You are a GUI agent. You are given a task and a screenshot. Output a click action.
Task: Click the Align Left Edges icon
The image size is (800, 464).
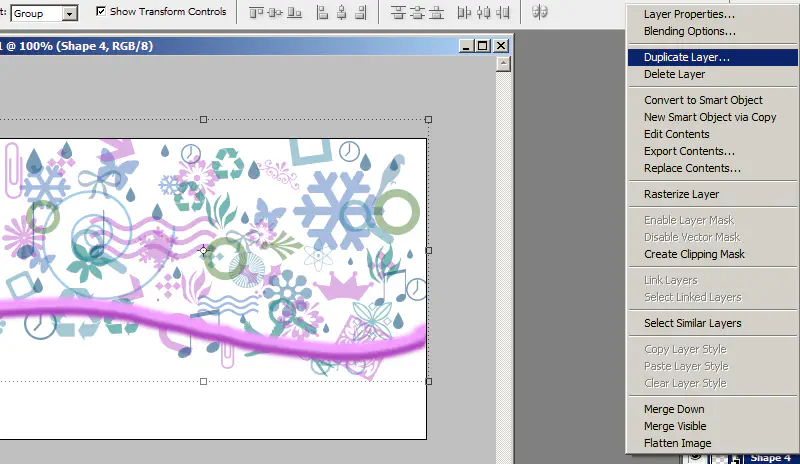(x=324, y=13)
